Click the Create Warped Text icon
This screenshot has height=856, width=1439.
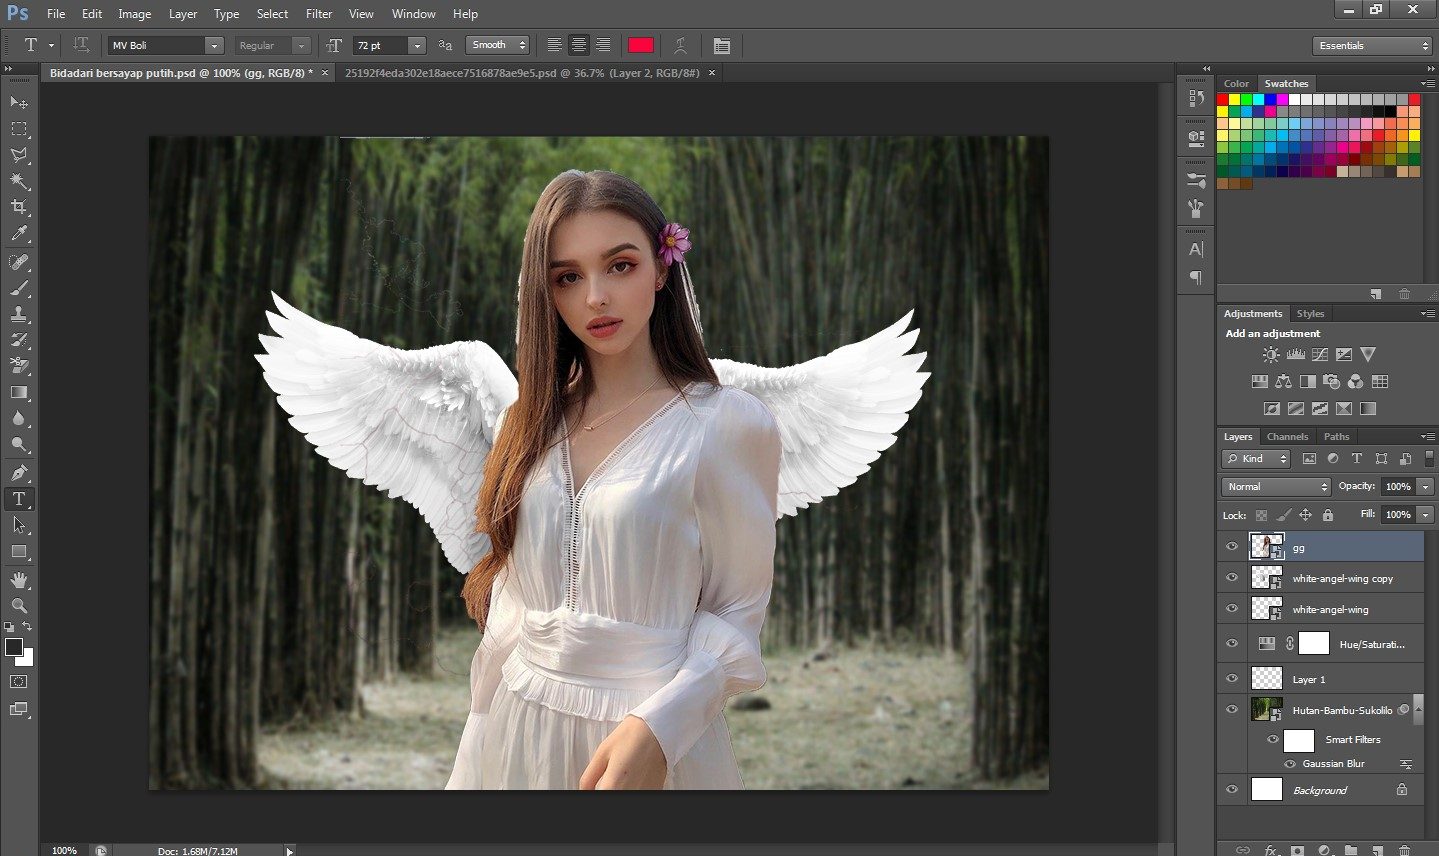pyautogui.click(x=680, y=45)
